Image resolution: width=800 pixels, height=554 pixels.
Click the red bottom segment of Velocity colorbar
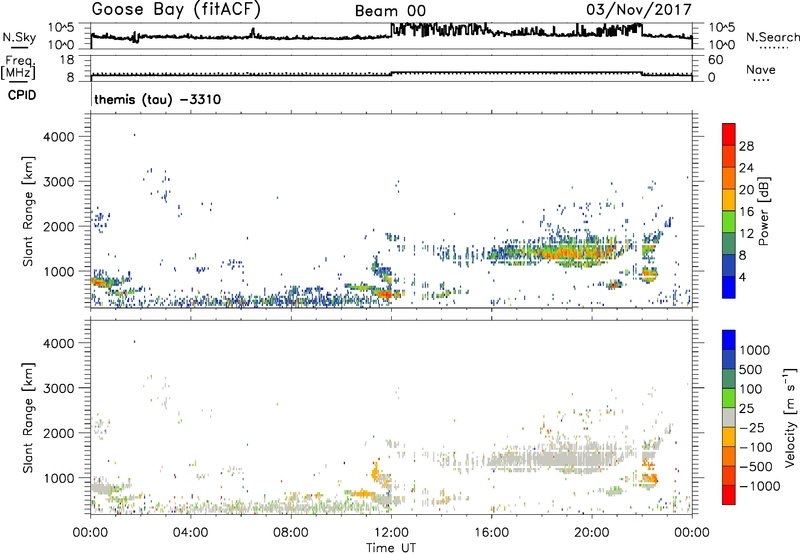pyautogui.click(x=729, y=495)
